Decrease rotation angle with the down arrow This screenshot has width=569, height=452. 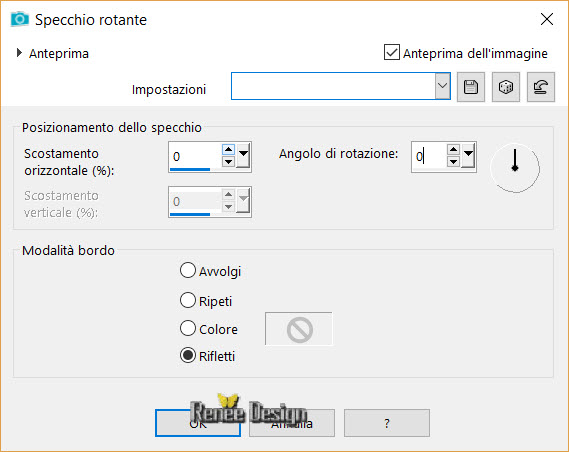click(x=453, y=161)
